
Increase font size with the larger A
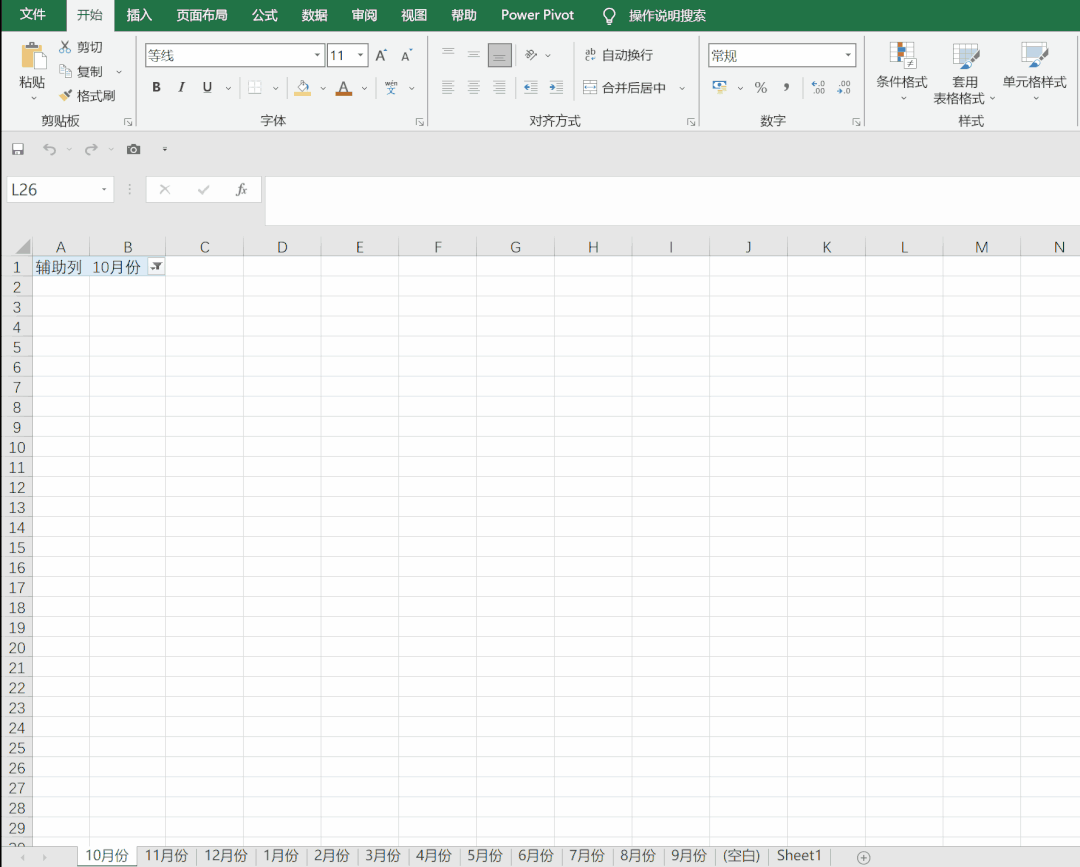[x=381, y=56]
